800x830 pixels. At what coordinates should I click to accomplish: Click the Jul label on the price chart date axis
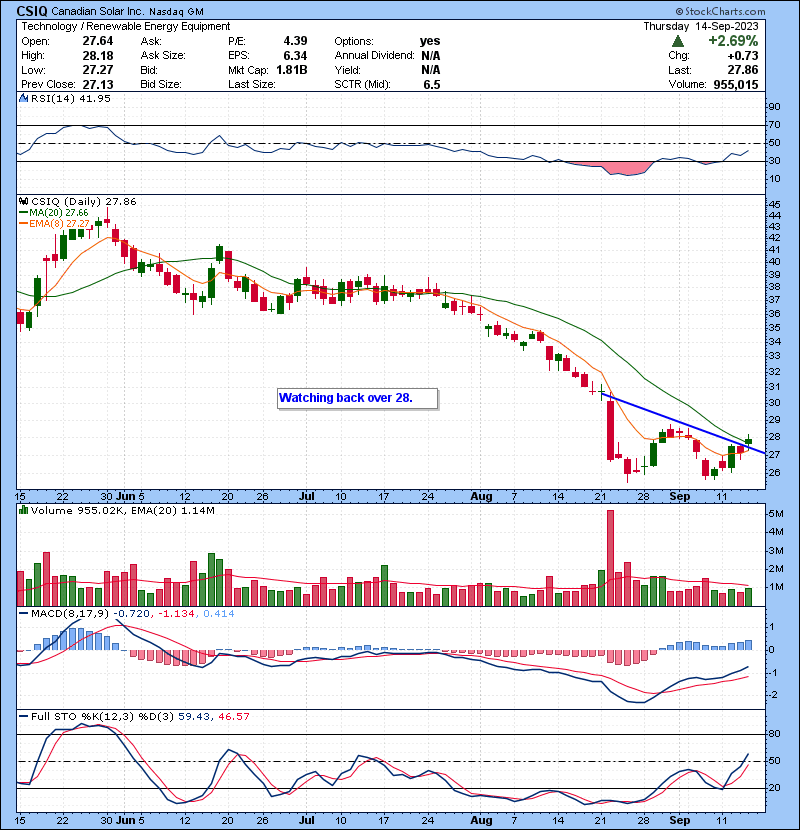308,495
